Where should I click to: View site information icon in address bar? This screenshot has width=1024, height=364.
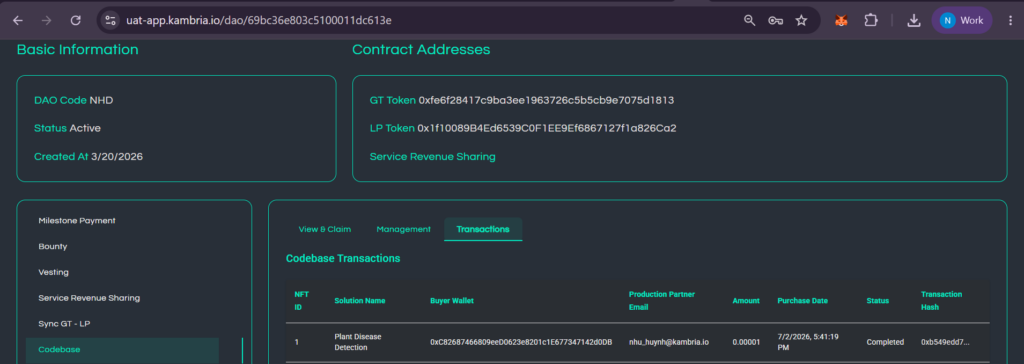point(110,20)
